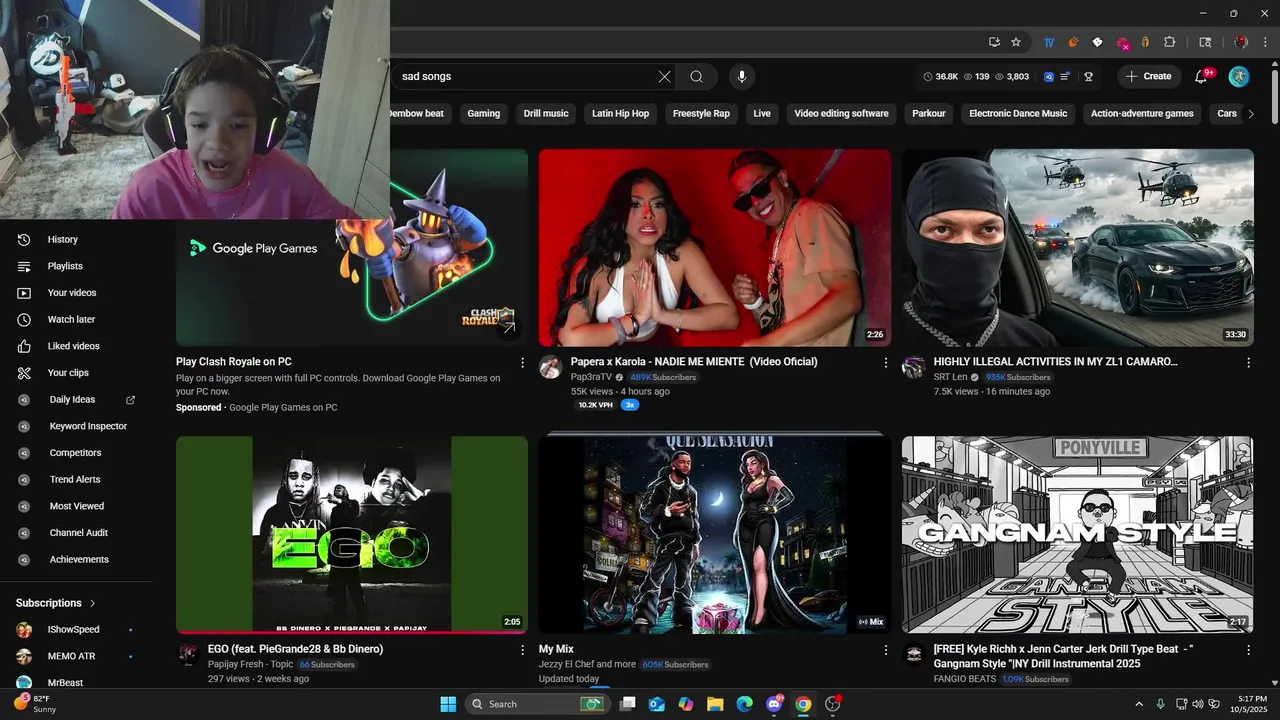The height and width of the screenshot is (720, 1280).
Task: Click the blue TV extension icon
Action: (x=1050, y=42)
